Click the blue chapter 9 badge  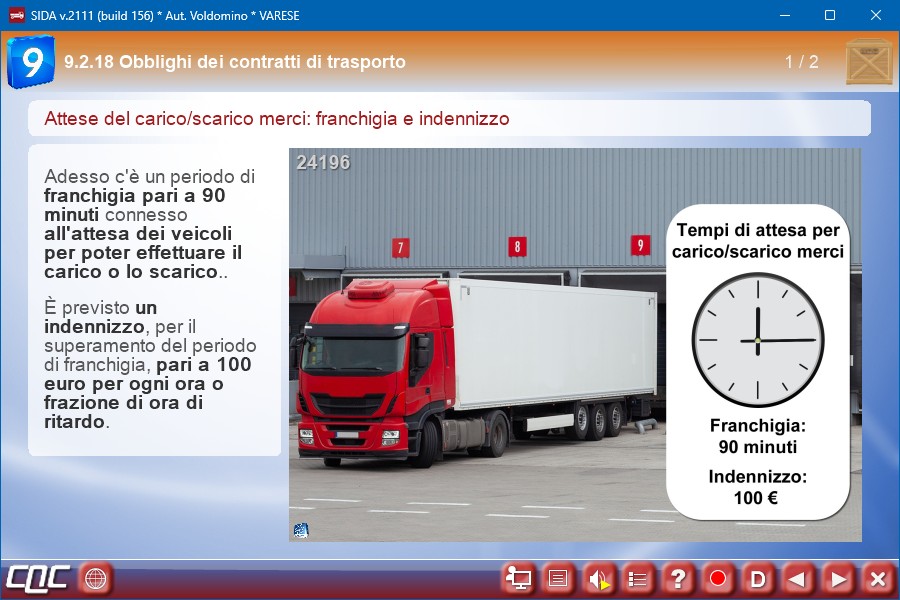coord(31,62)
